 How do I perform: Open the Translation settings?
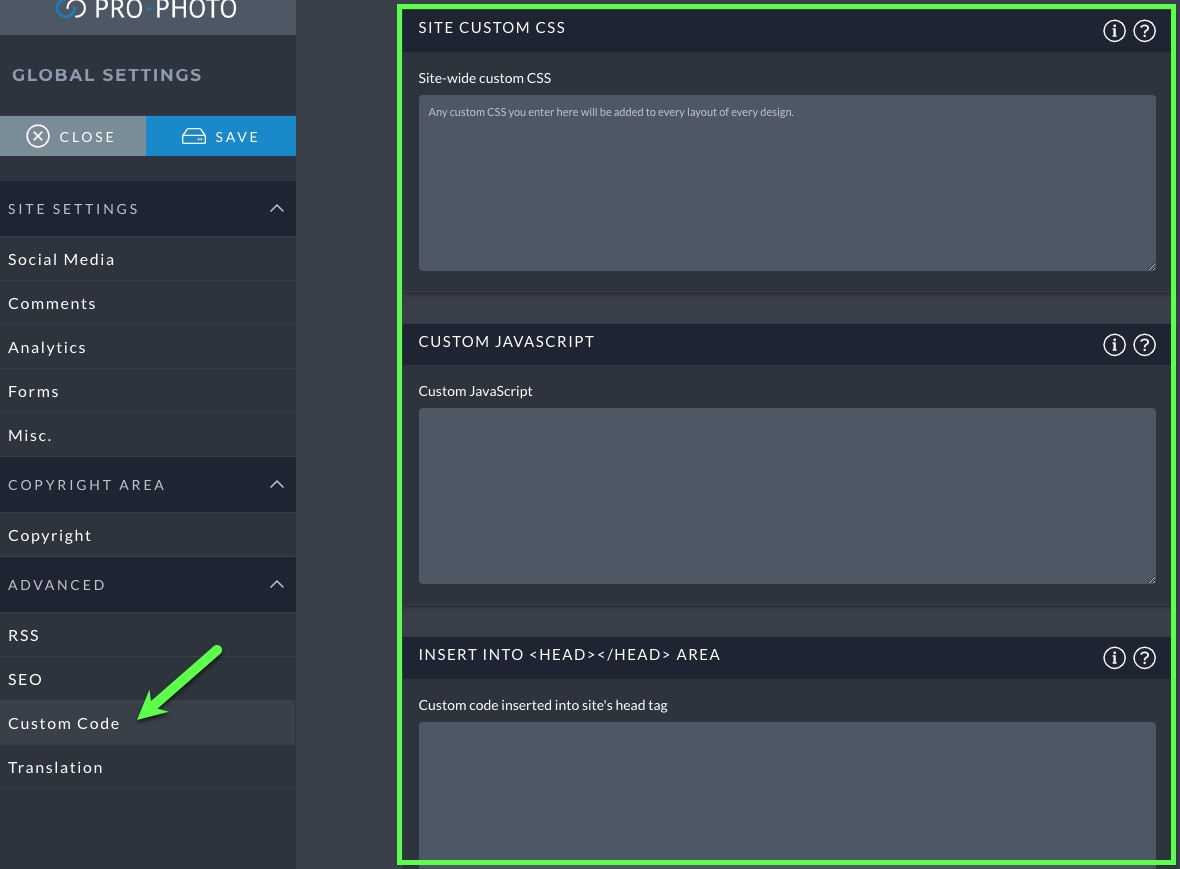(148, 767)
